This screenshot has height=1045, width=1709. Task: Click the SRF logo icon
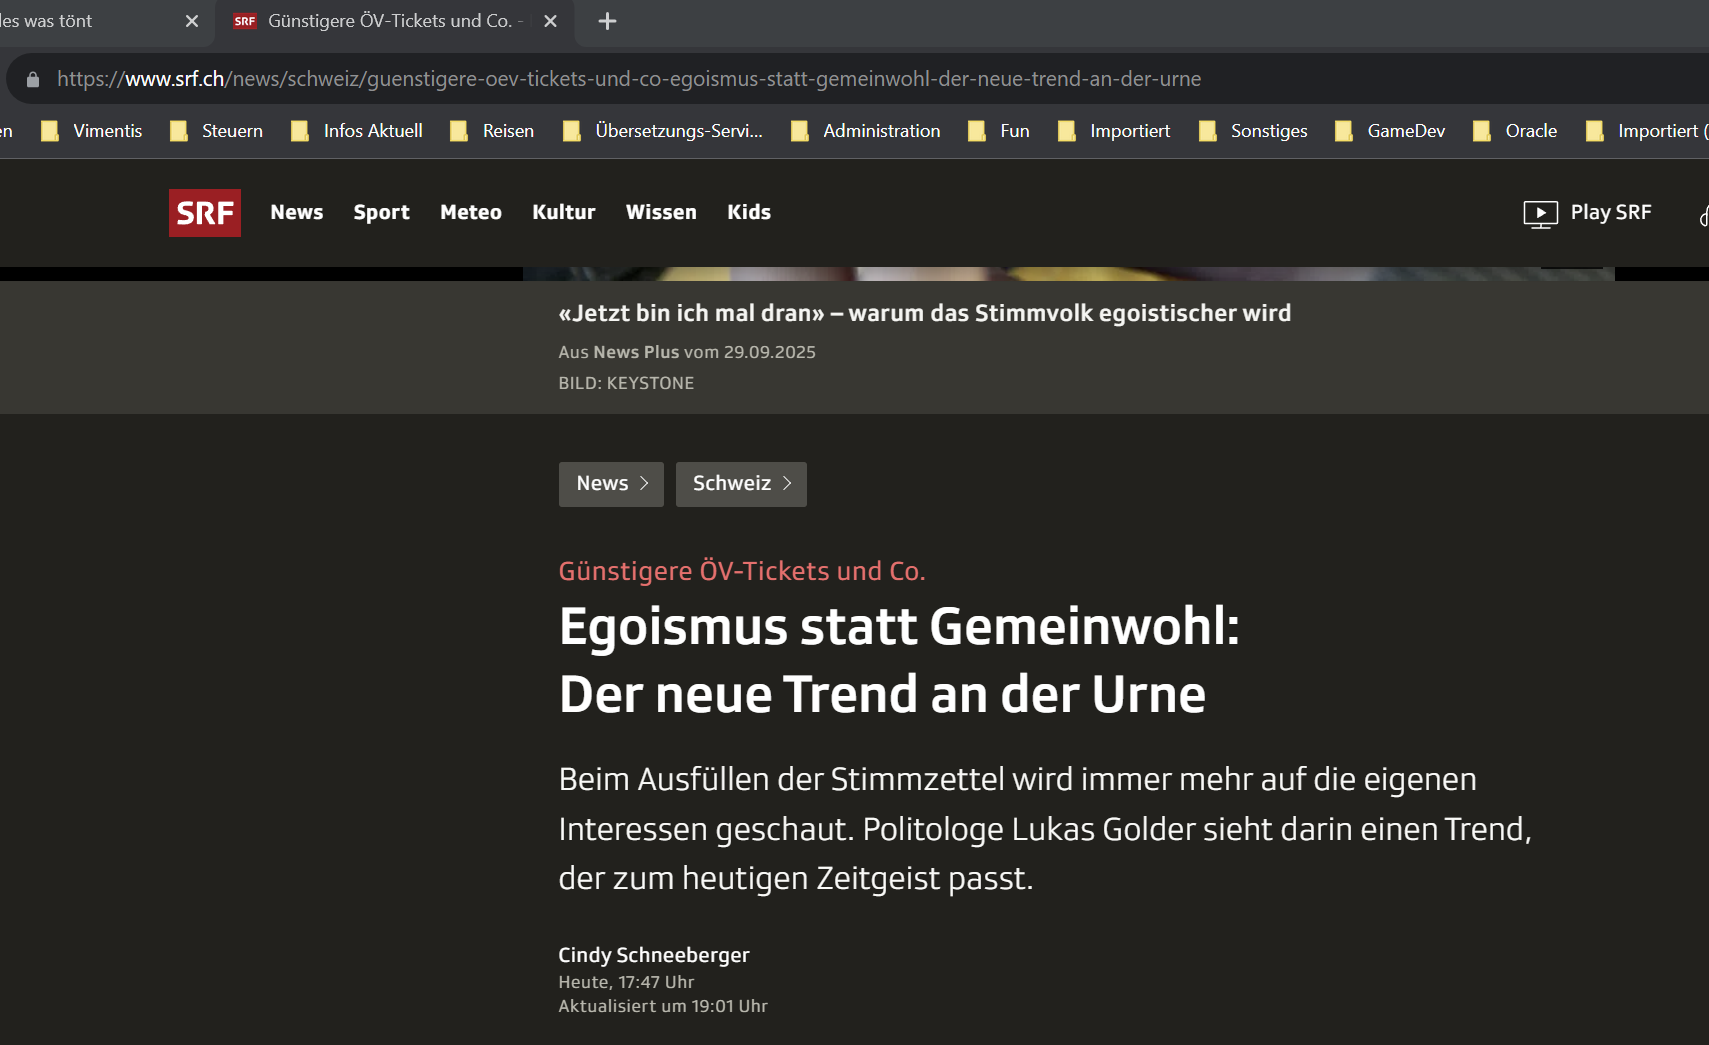205,213
